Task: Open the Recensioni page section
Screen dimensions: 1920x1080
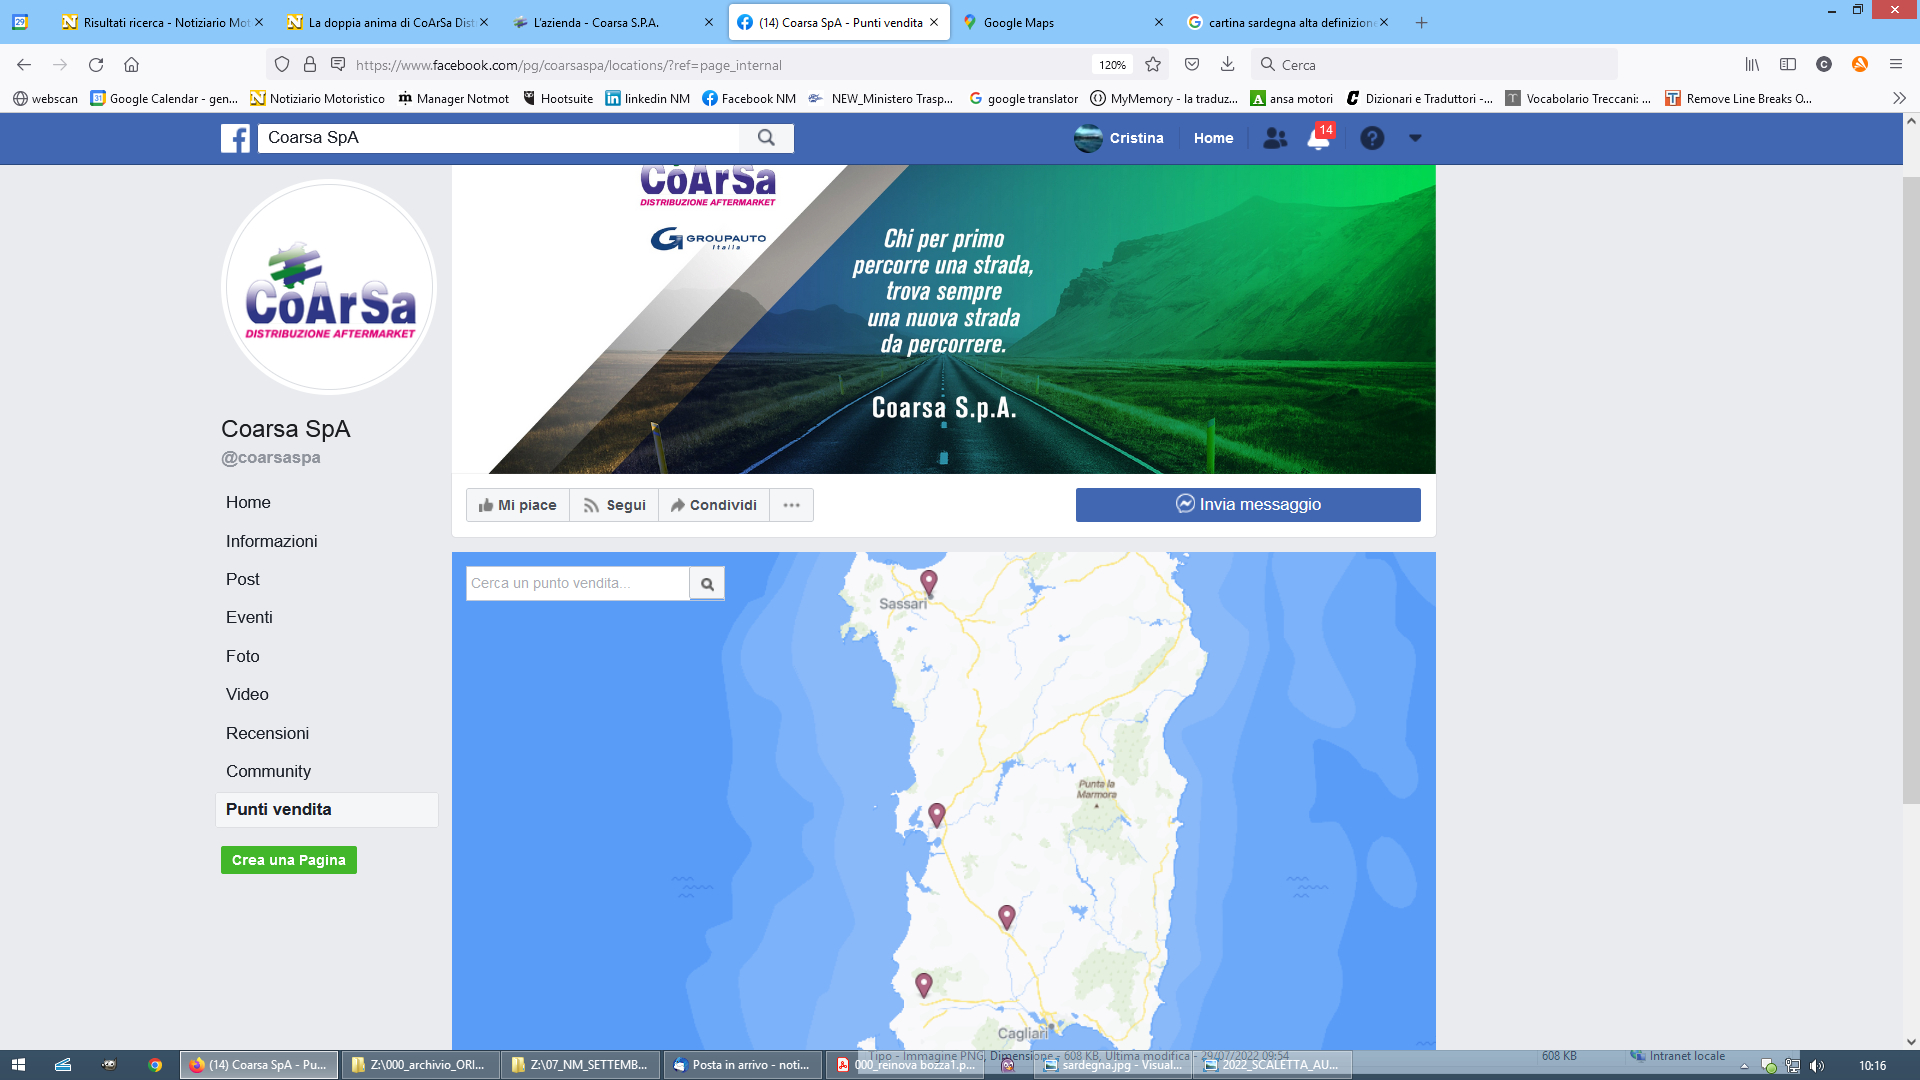Action: point(267,733)
